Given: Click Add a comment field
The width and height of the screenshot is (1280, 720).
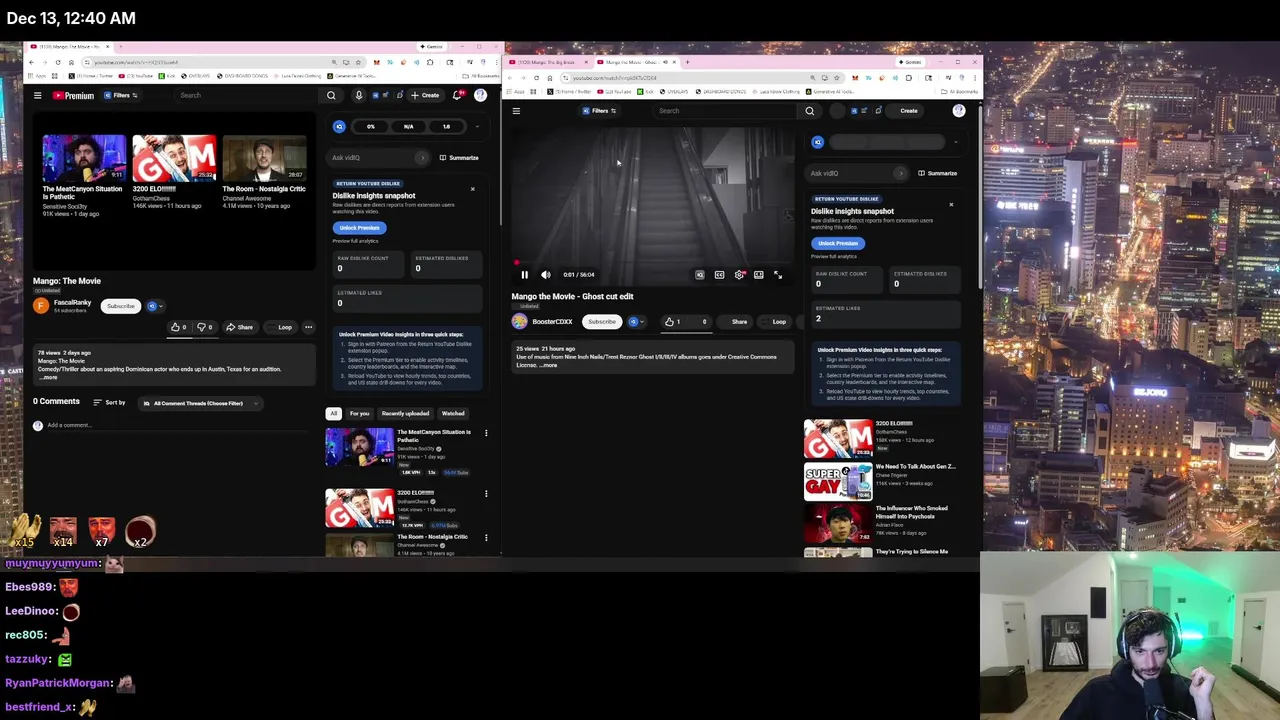Looking at the screenshot, I should [x=180, y=425].
